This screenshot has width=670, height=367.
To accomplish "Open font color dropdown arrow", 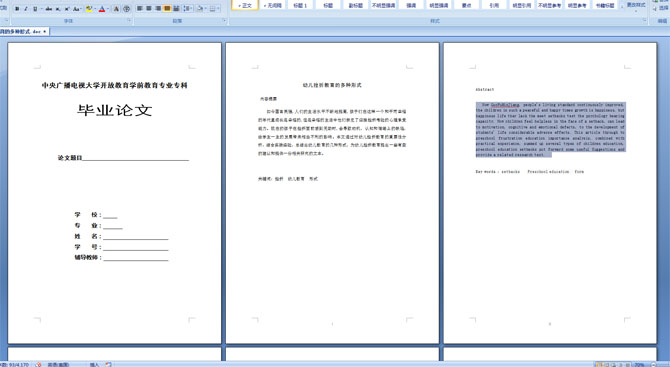I will (x=108, y=9).
